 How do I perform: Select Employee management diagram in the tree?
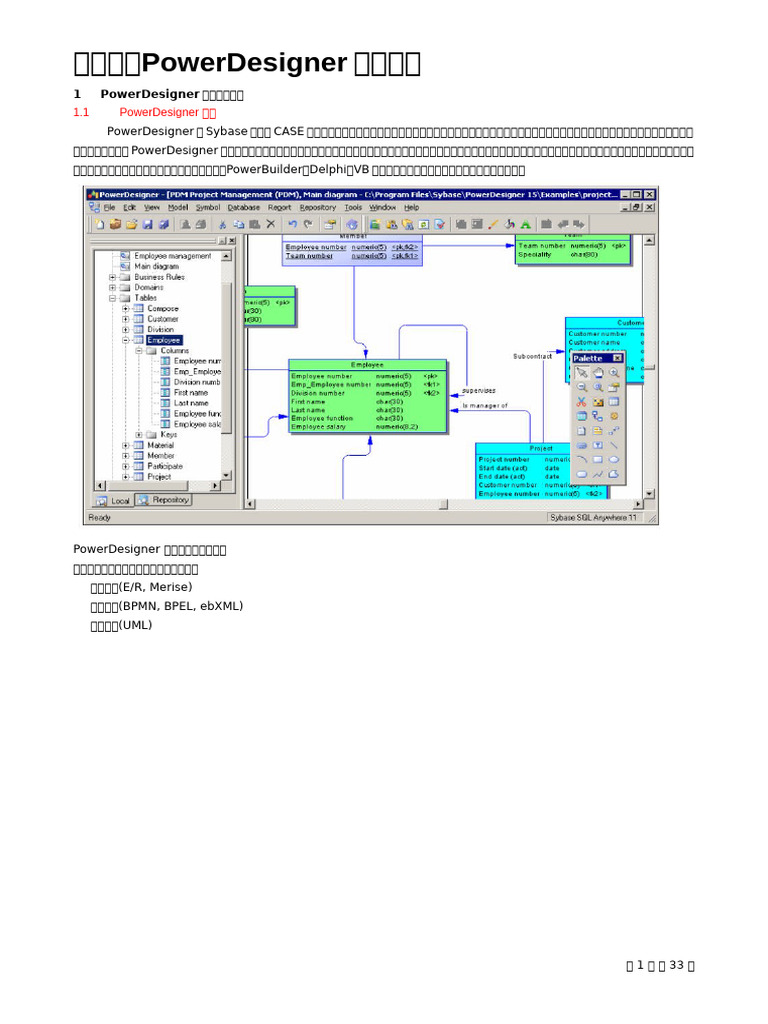(172, 256)
